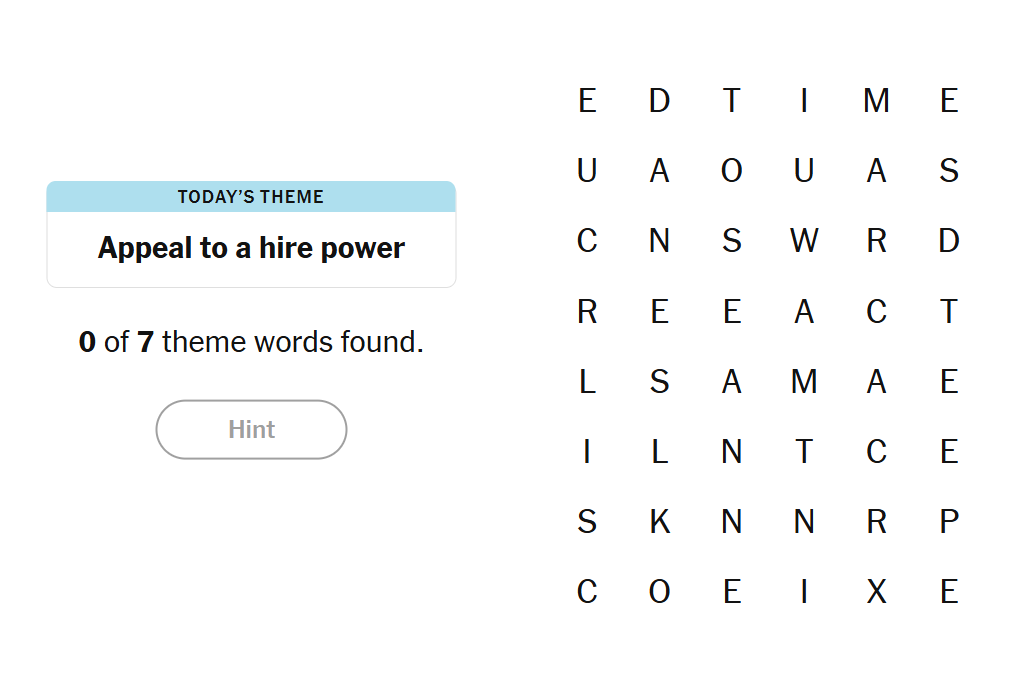Viewport: 1032px width, 689px height.
Task: Select the T in the top row
Action: tap(731, 101)
